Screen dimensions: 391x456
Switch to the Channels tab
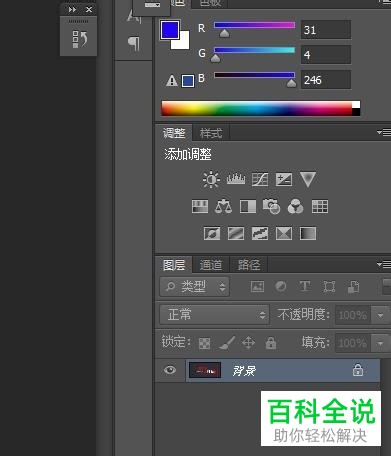[x=211, y=265]
